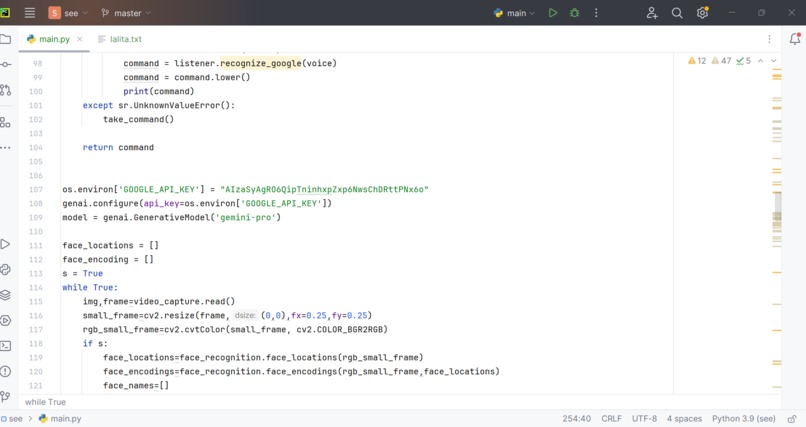Open the Code With Me icon

tap(652, 13)
